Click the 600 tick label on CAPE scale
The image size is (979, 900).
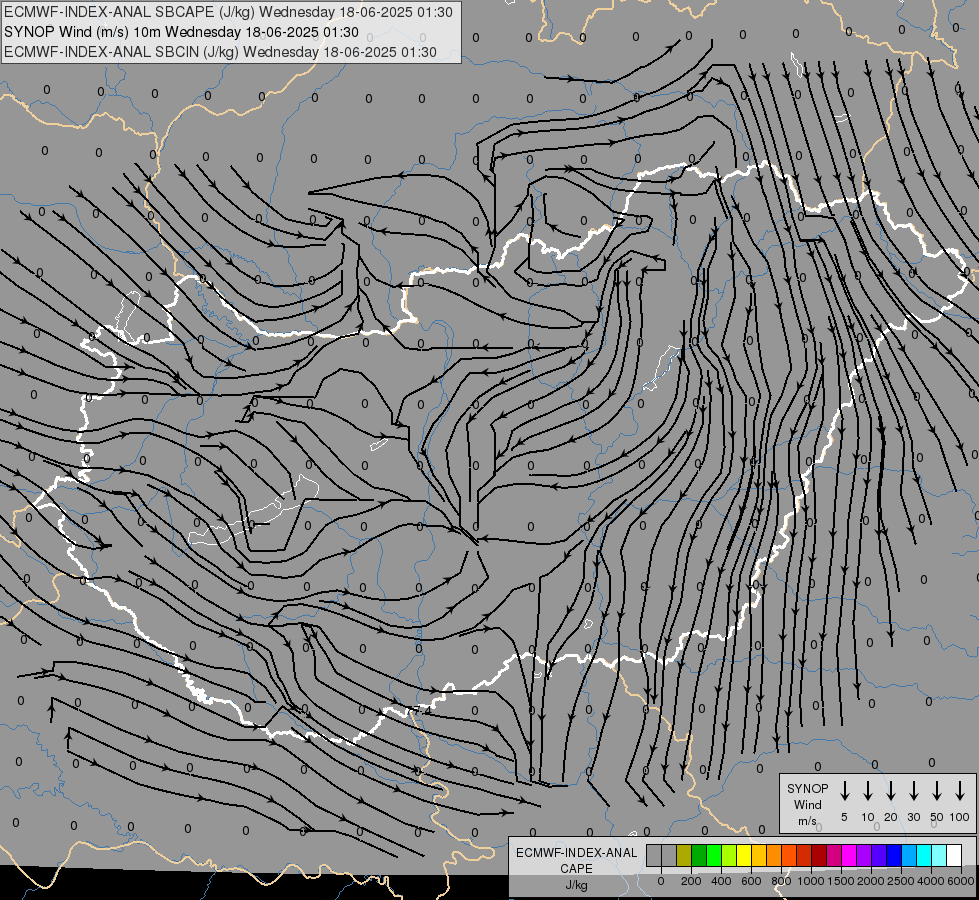(751, 881)
